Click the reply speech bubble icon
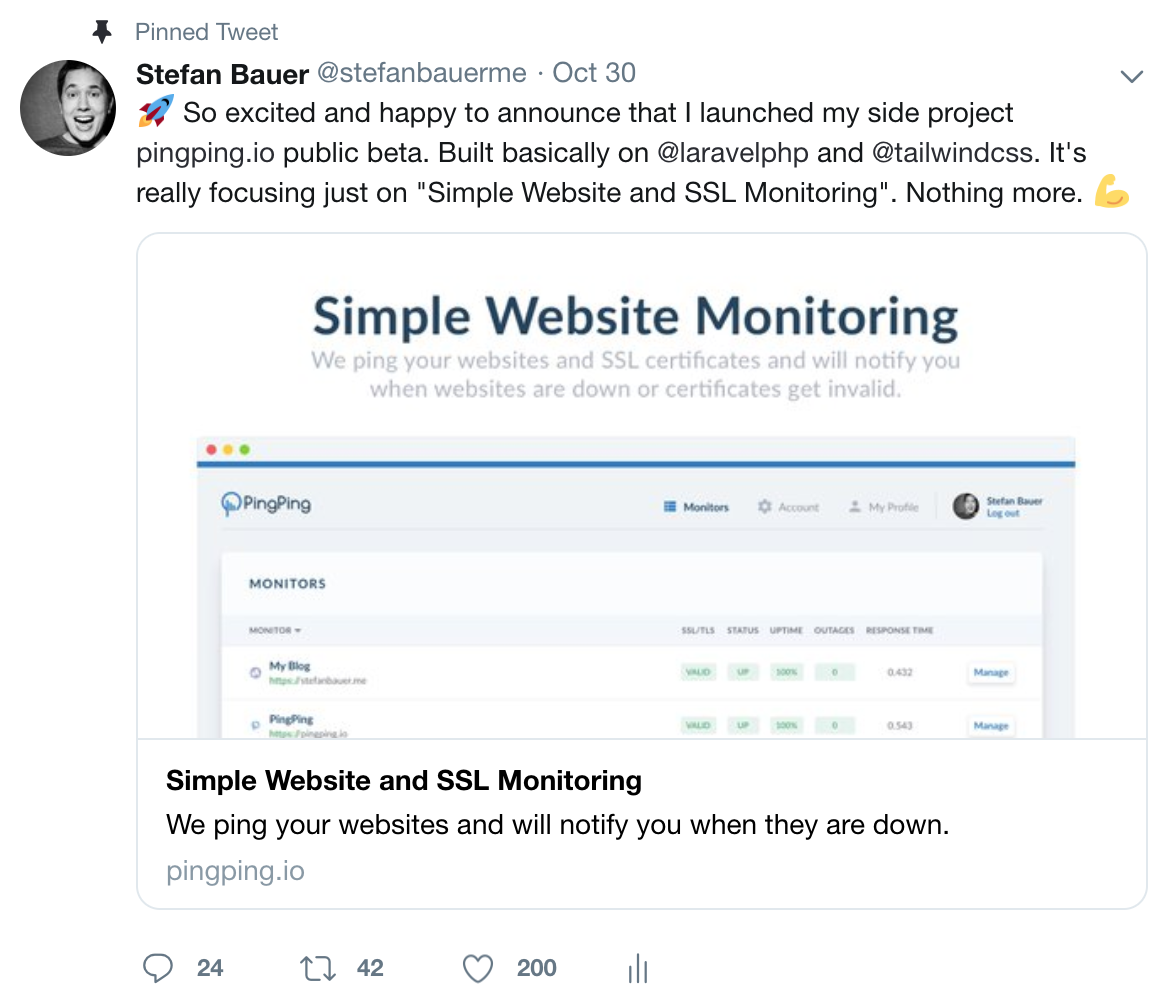Screen dimensions: 1168x1000 point(157,967)
